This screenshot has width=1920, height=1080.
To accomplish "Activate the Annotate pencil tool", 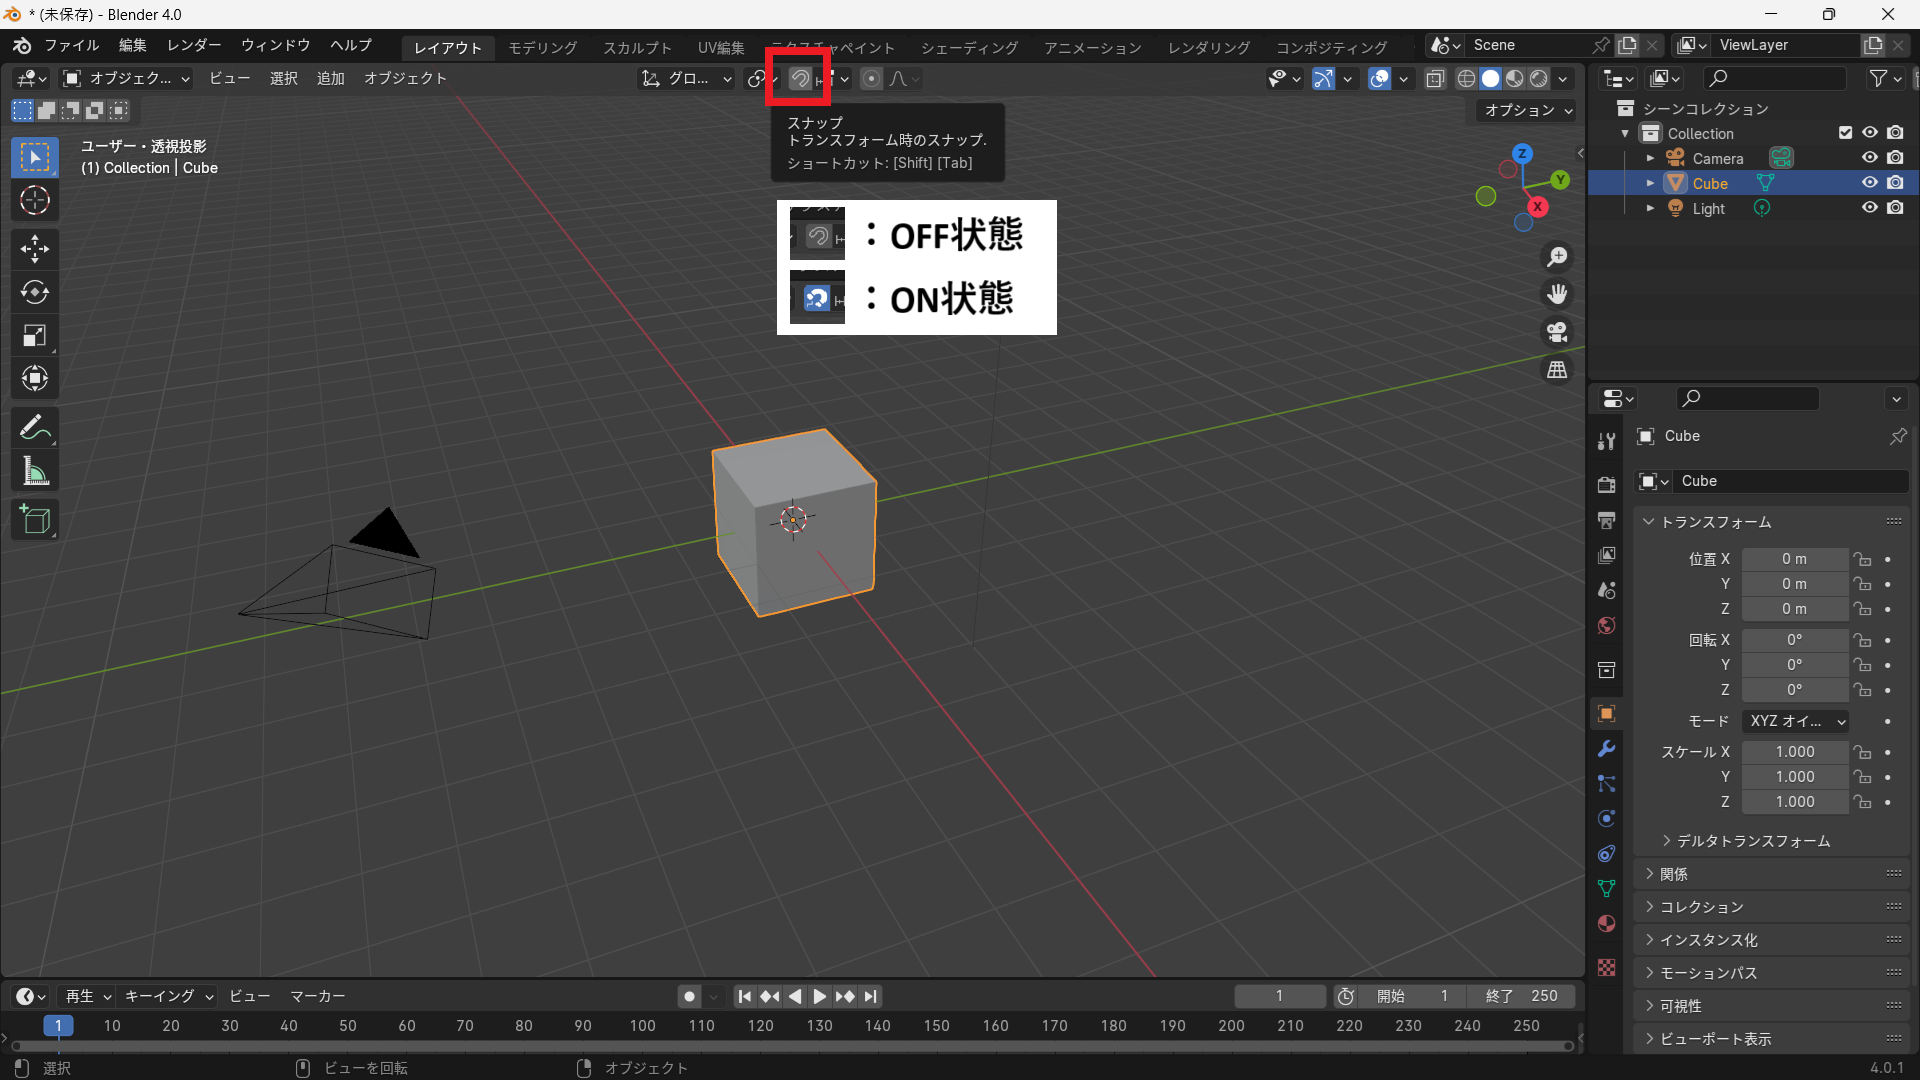I will tap(35, 428).
